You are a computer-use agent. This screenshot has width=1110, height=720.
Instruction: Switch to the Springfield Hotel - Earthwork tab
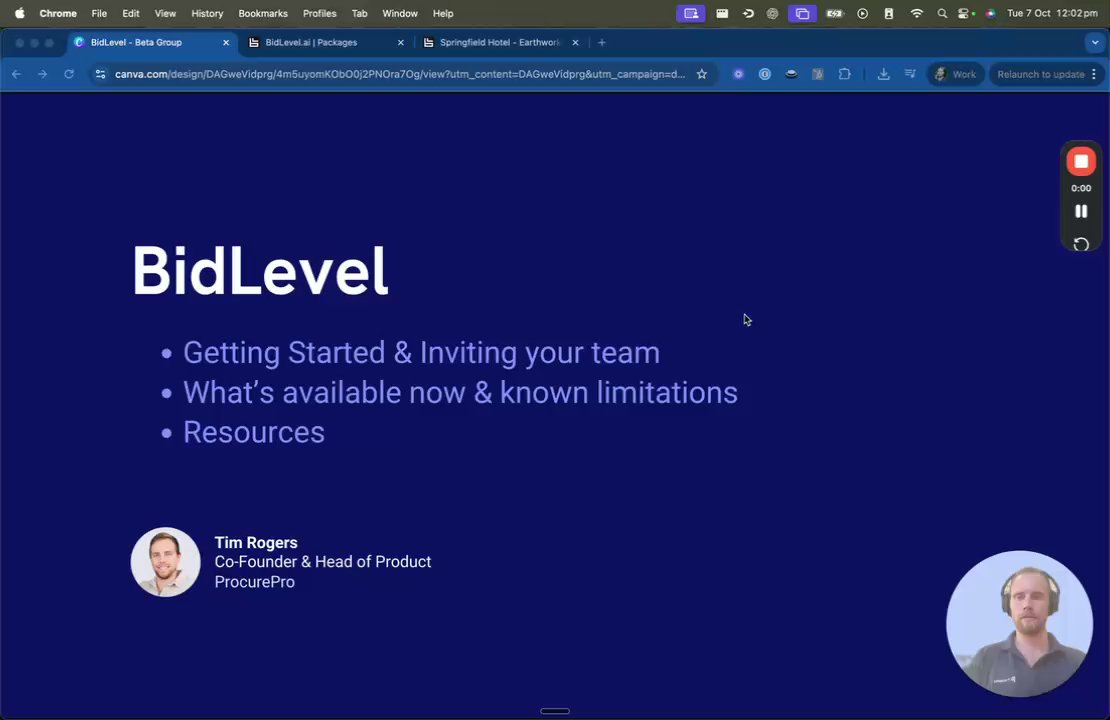click(499, 42)
